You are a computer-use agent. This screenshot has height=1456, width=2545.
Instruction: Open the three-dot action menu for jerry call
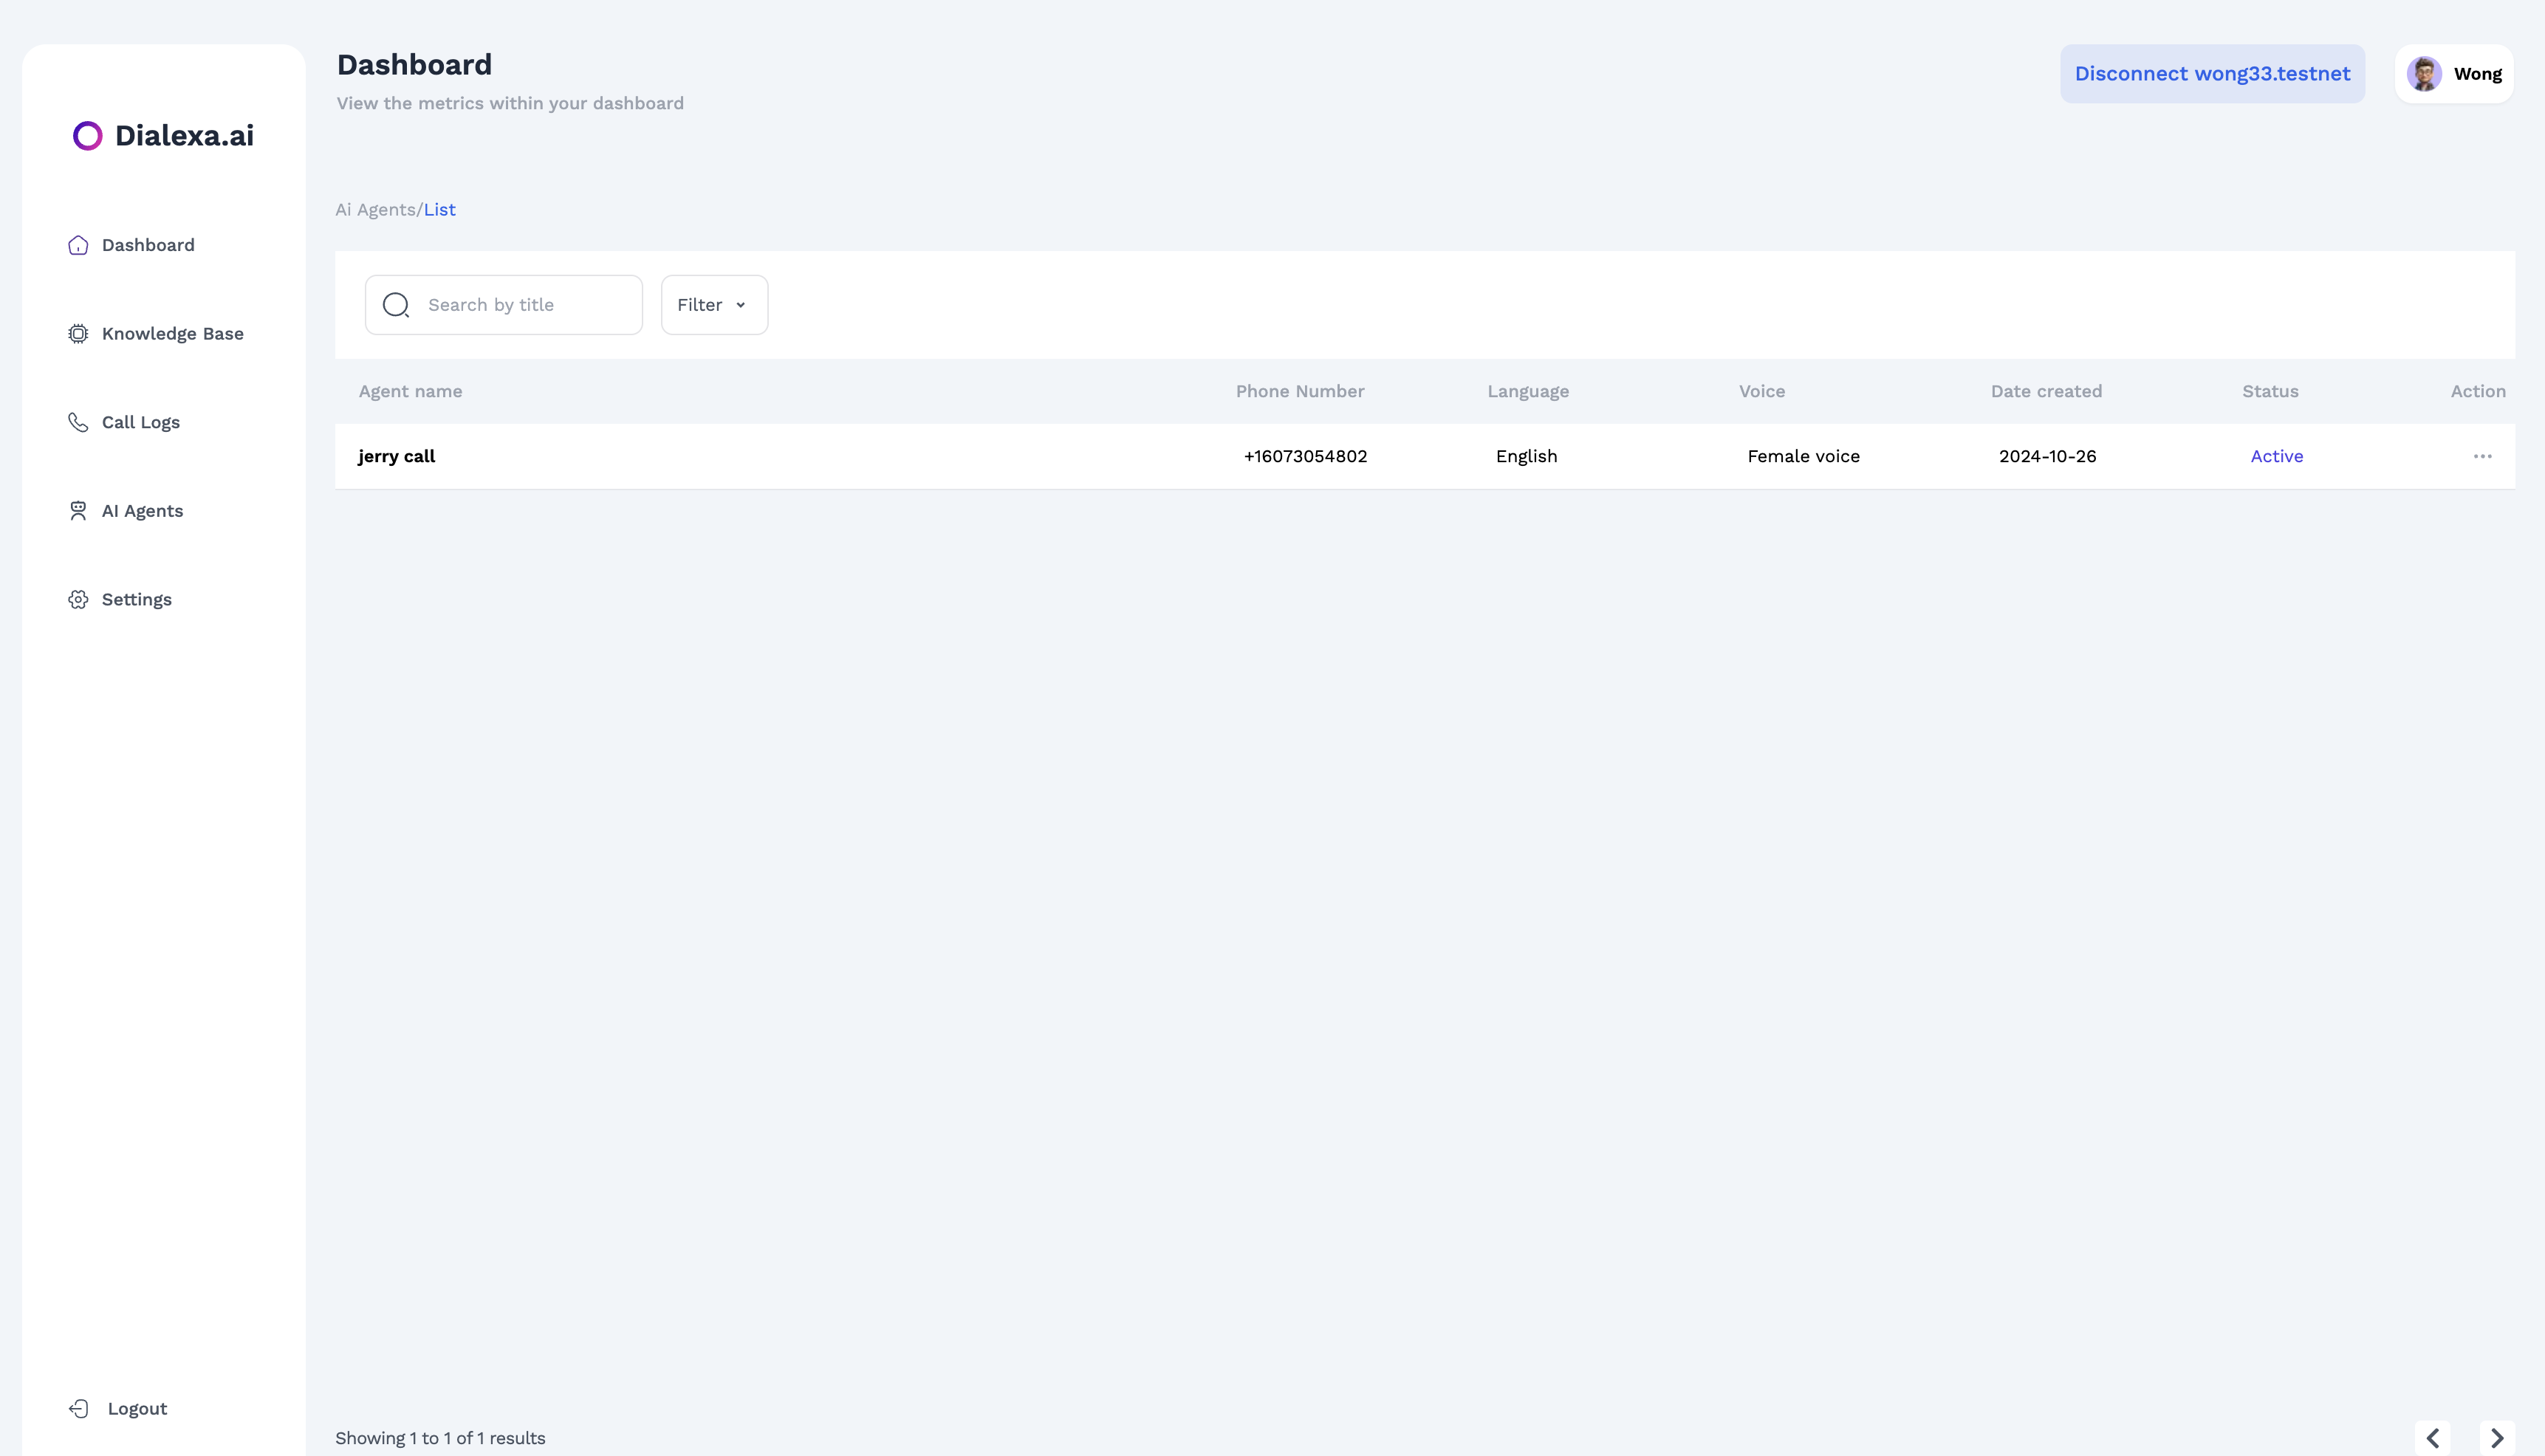[x=2482, y=456]
